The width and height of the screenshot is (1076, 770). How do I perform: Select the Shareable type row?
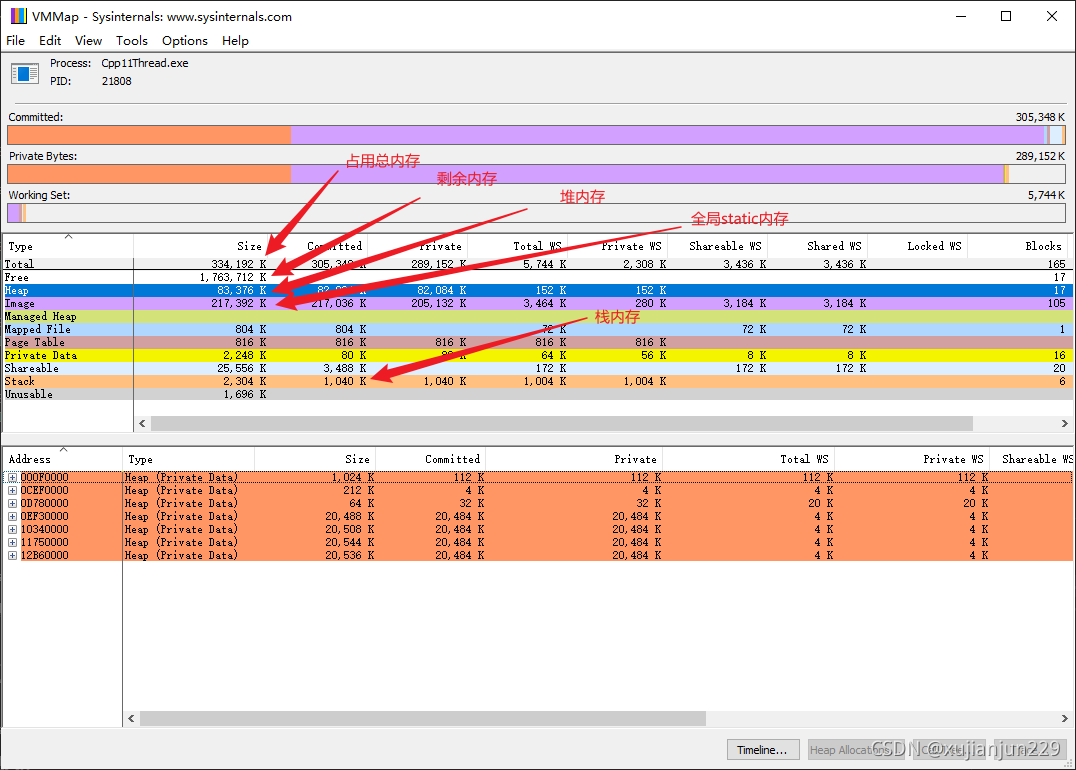tap(537, 369)
